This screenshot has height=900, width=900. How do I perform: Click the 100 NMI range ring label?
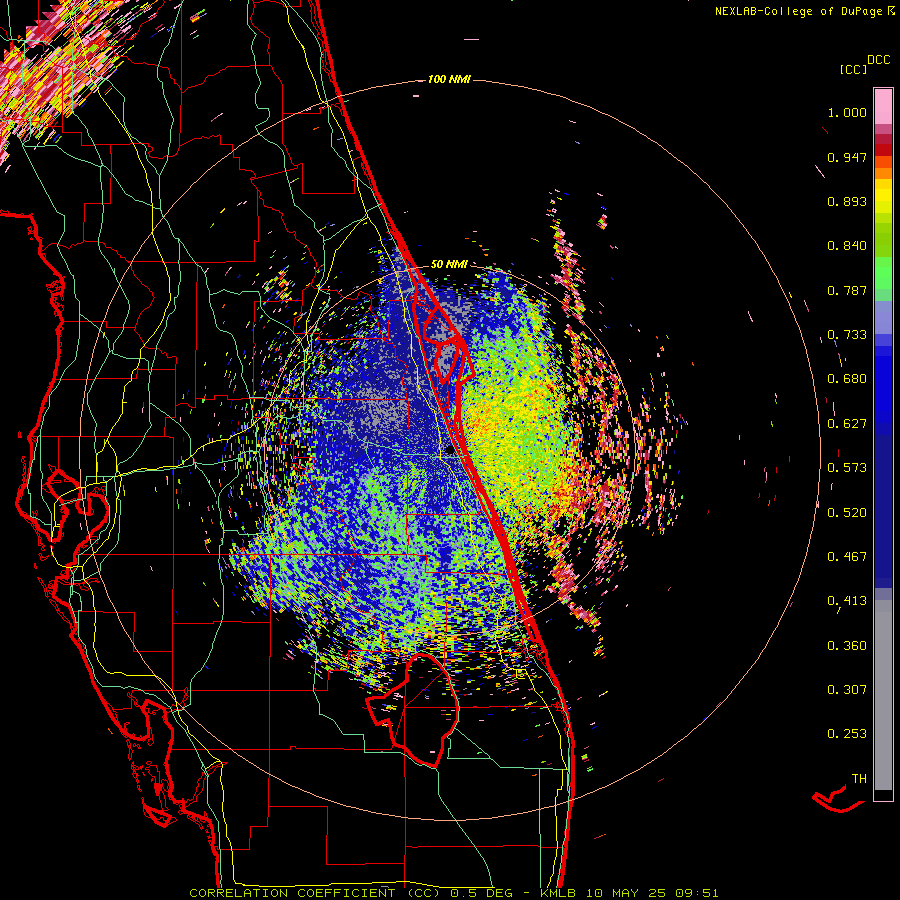tap(449, 79)
